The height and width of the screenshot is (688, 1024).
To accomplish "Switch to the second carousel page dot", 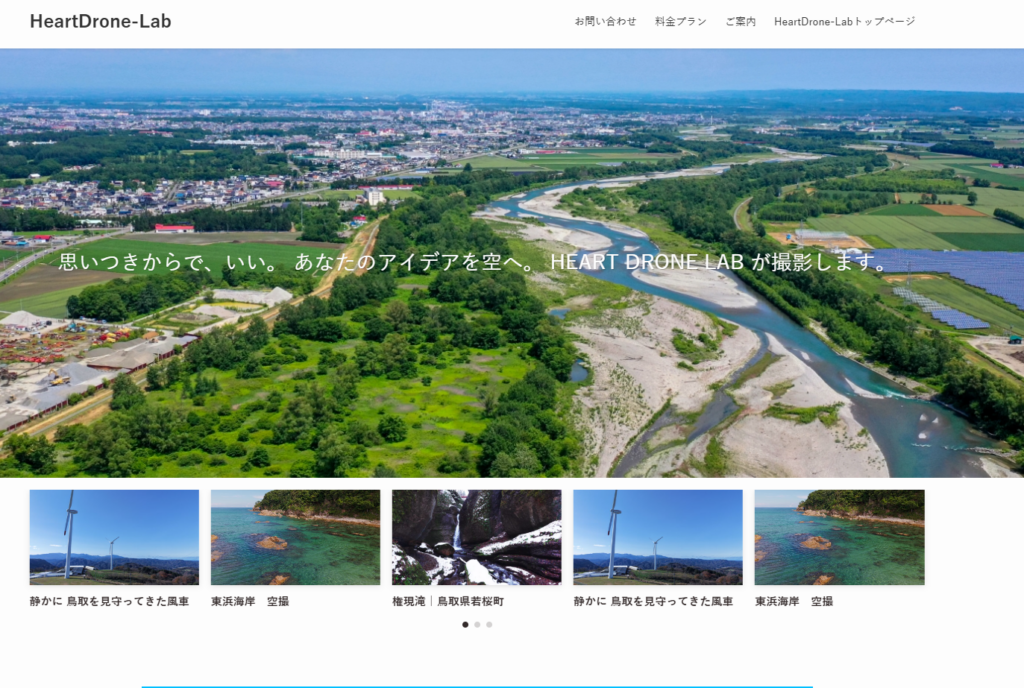I will 477,624.
